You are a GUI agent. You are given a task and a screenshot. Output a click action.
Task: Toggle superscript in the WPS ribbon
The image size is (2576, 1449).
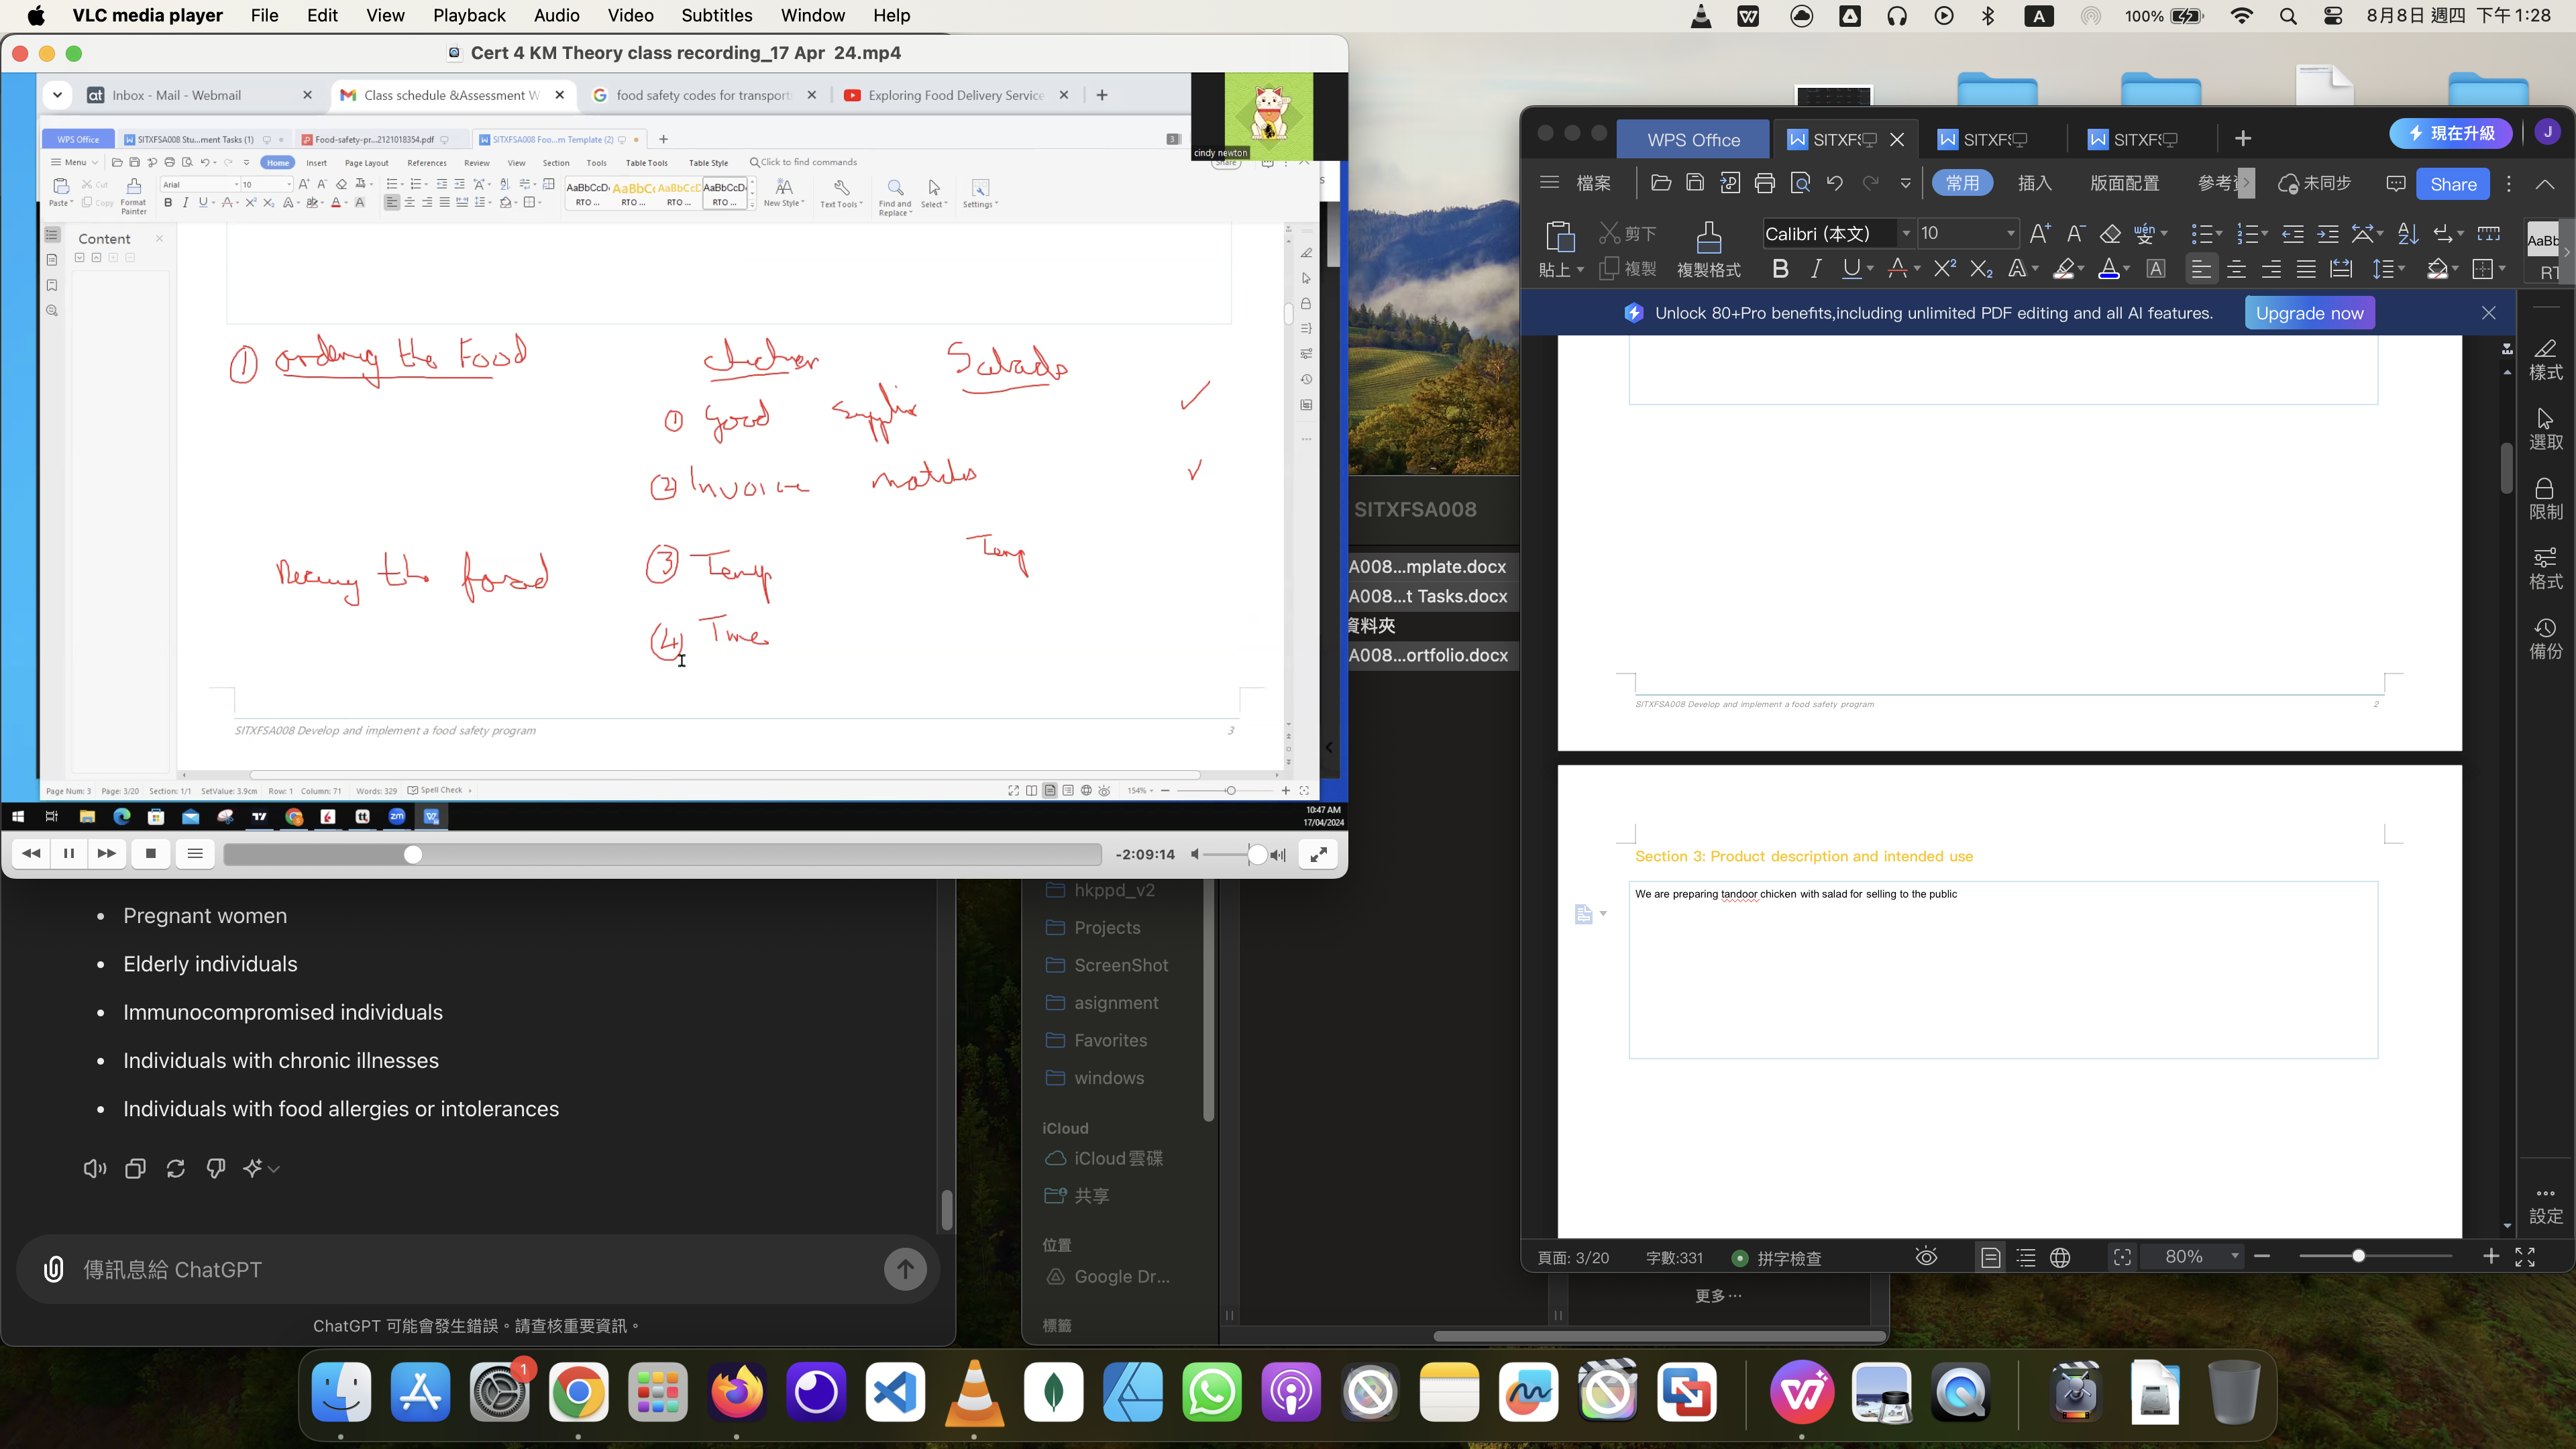tap(1944, 268)
